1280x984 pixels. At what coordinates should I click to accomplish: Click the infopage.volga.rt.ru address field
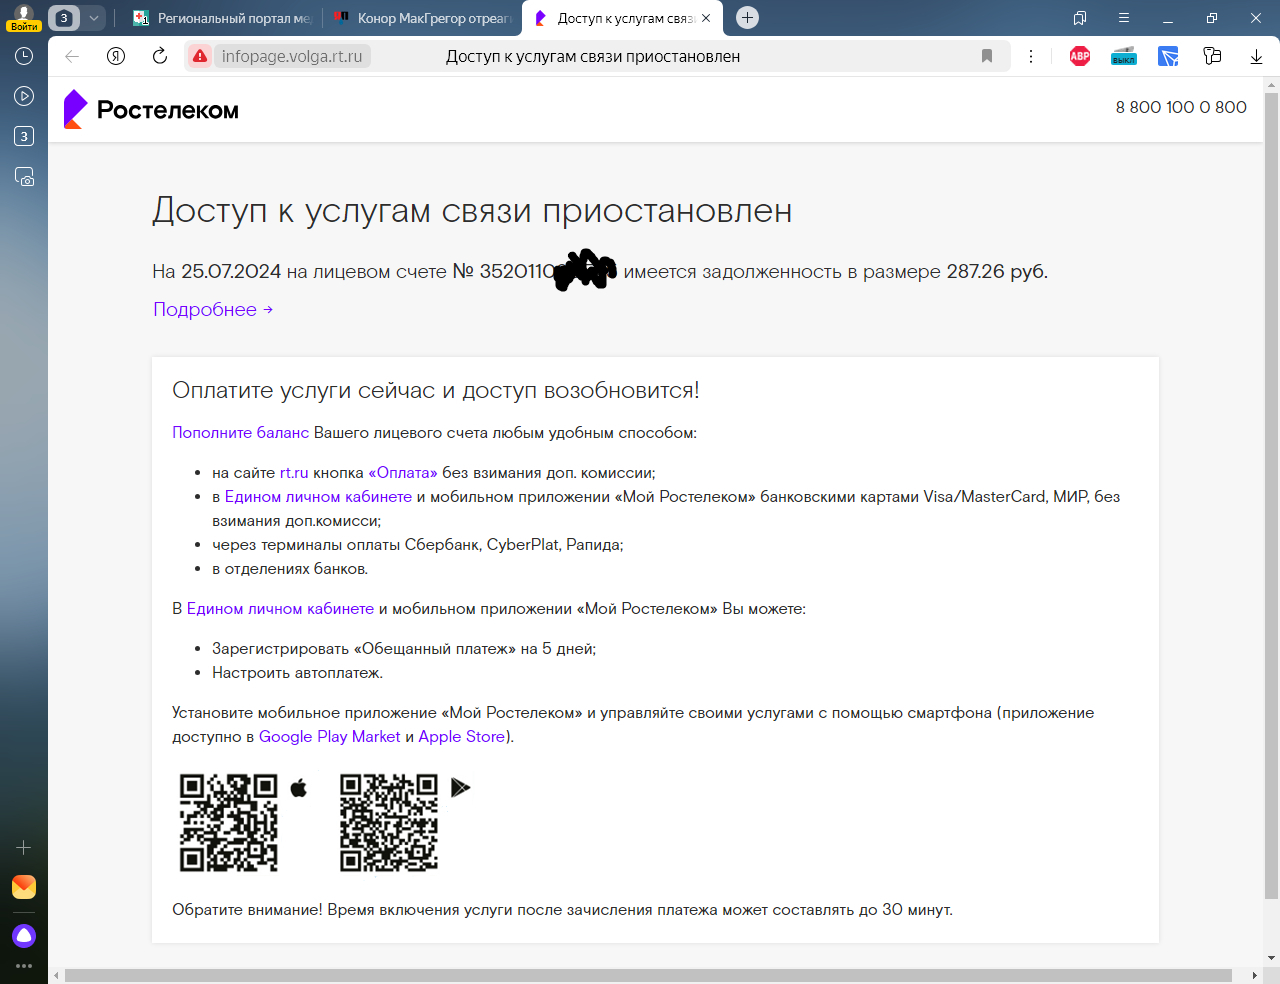click(x=292, y=56)
